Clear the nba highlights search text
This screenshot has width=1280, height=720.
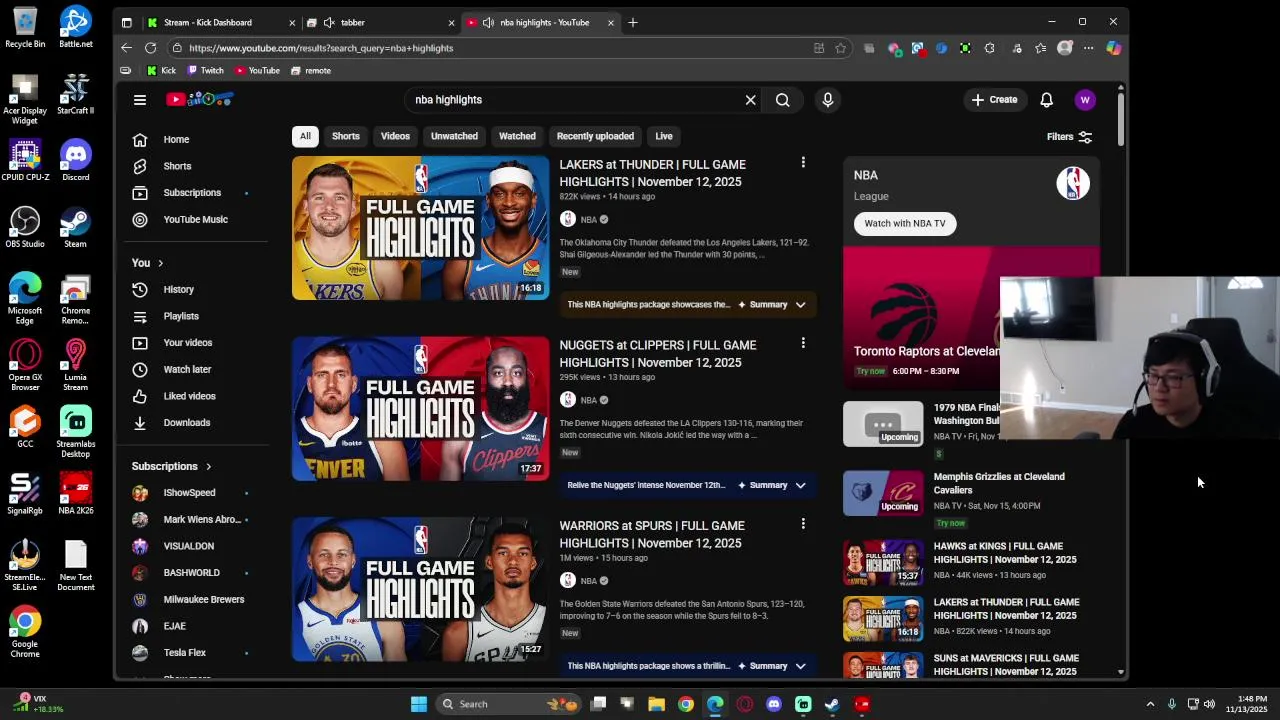pyautogui.click(x=750, y=100)
